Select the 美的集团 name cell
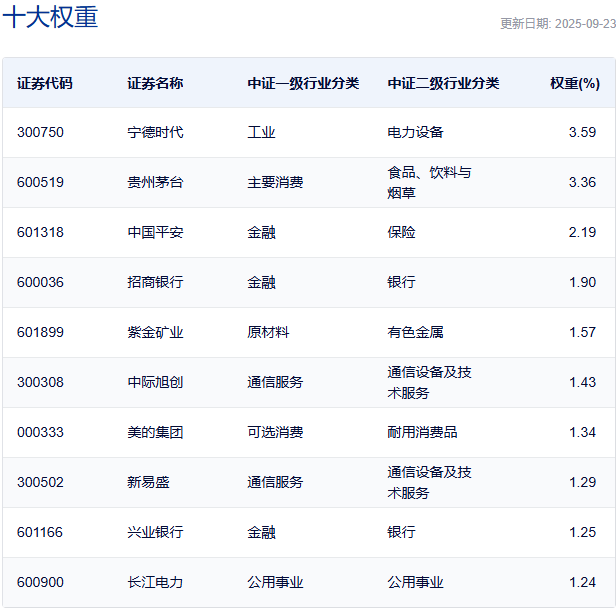Viewport: 616px width, 612px height. [x=155, y=432]
